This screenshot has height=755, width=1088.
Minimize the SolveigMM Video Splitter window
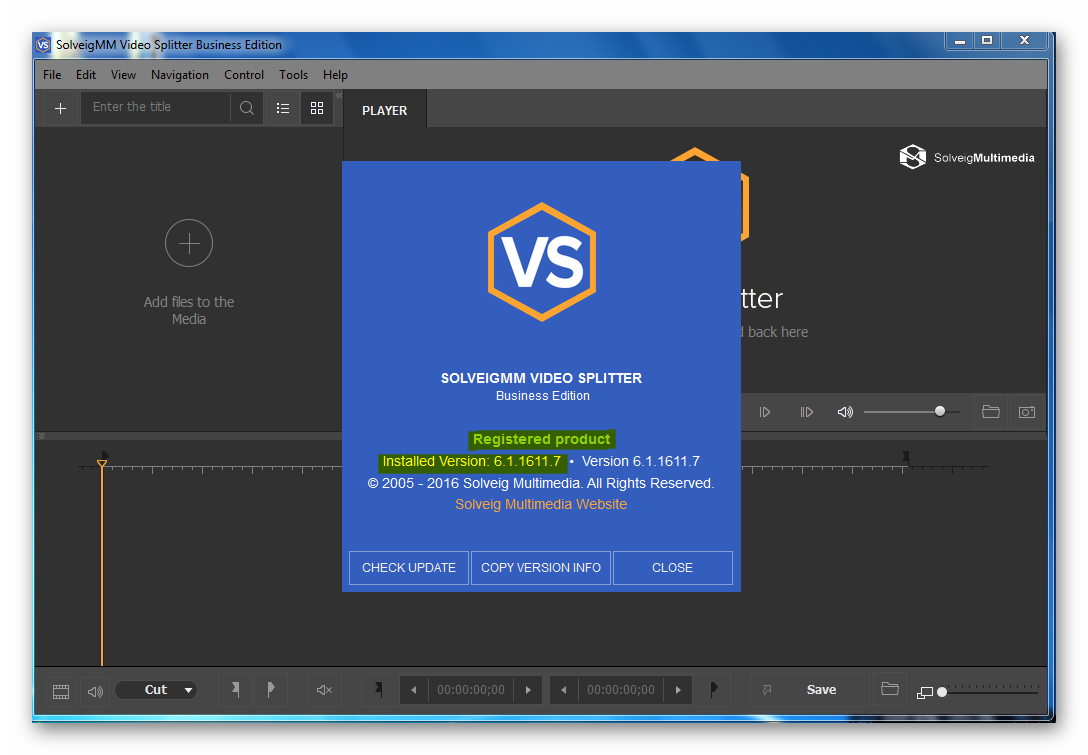point(960,41)
